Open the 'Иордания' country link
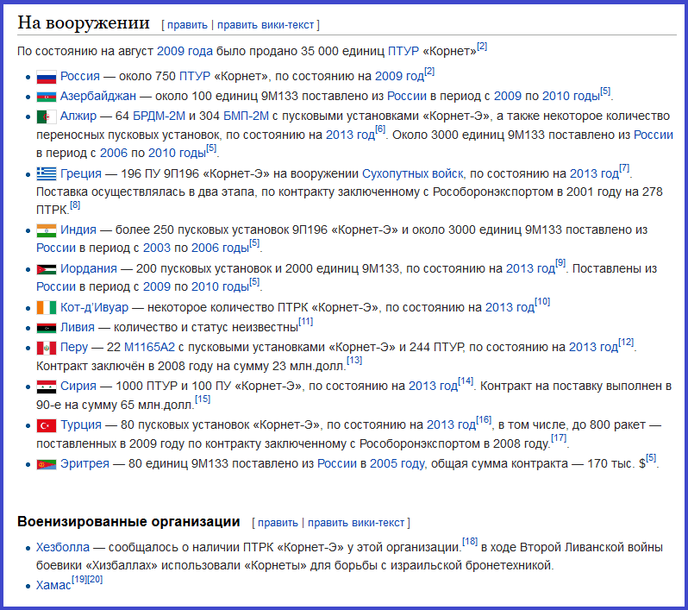688x610 pixels. [89, 269]
